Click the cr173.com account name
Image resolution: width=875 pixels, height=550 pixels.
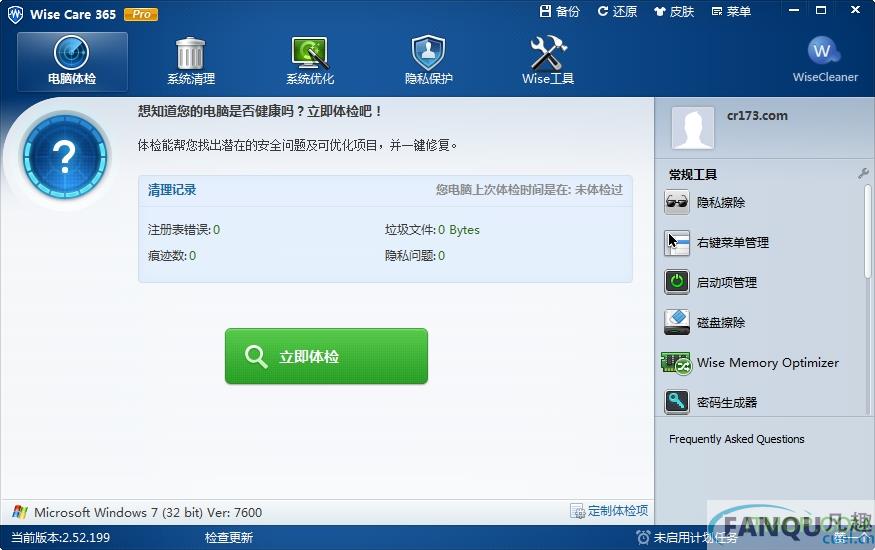tap(757, 116)
